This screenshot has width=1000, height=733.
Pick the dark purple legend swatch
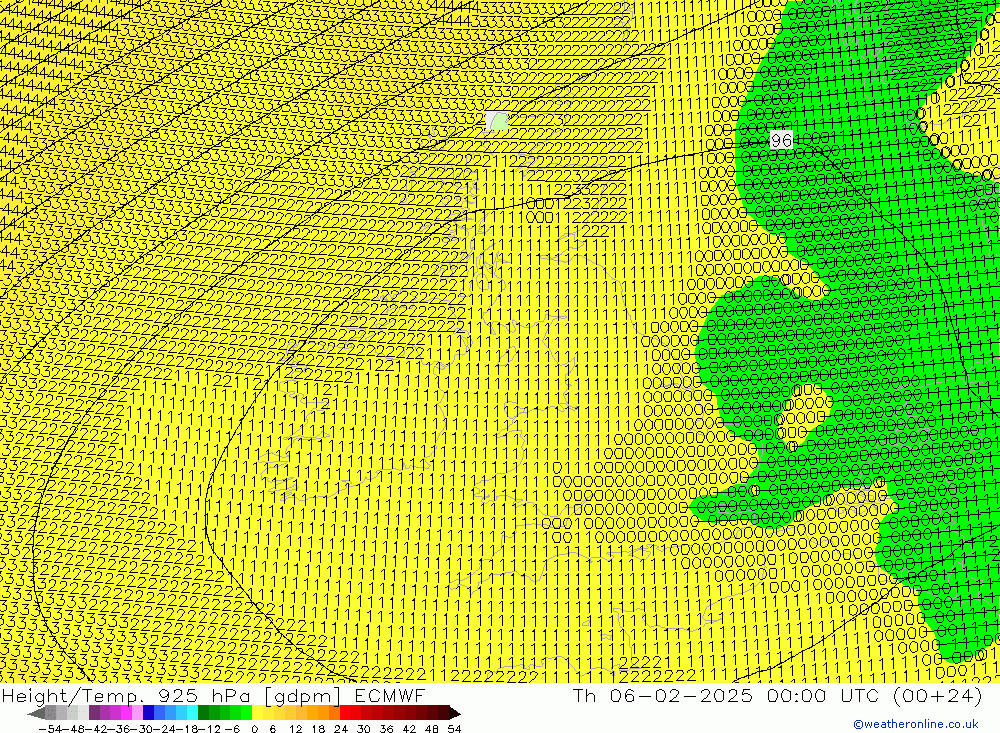(94, 713)
